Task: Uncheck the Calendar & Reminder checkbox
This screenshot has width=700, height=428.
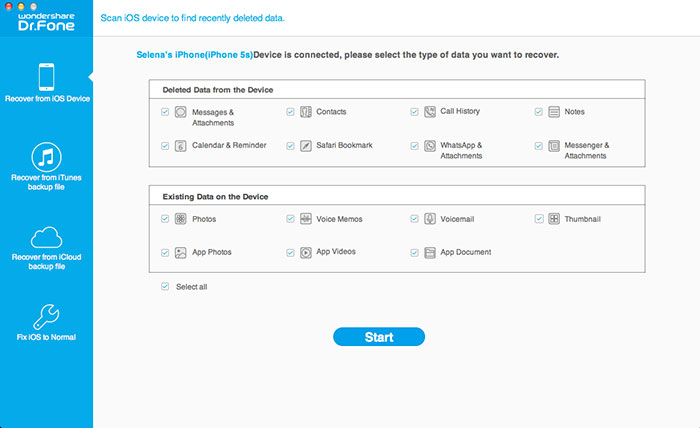Action: point(165,145)
